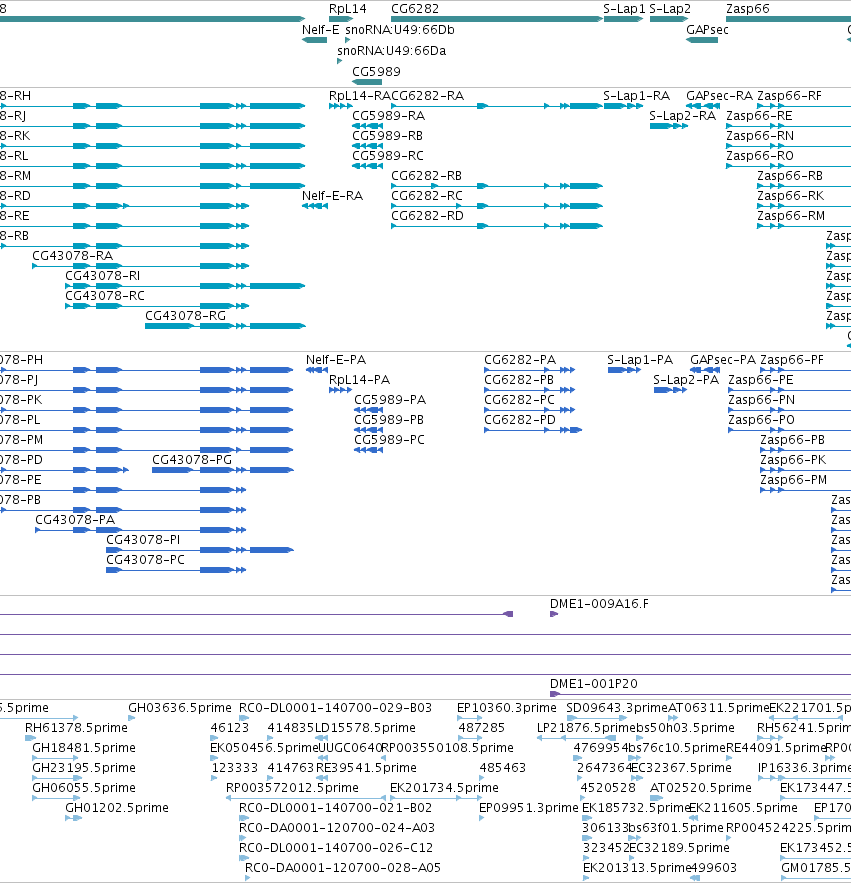Screen dimensions: 851x883
Task: Select the GAPsec gene feature
Action: point(702,40)
